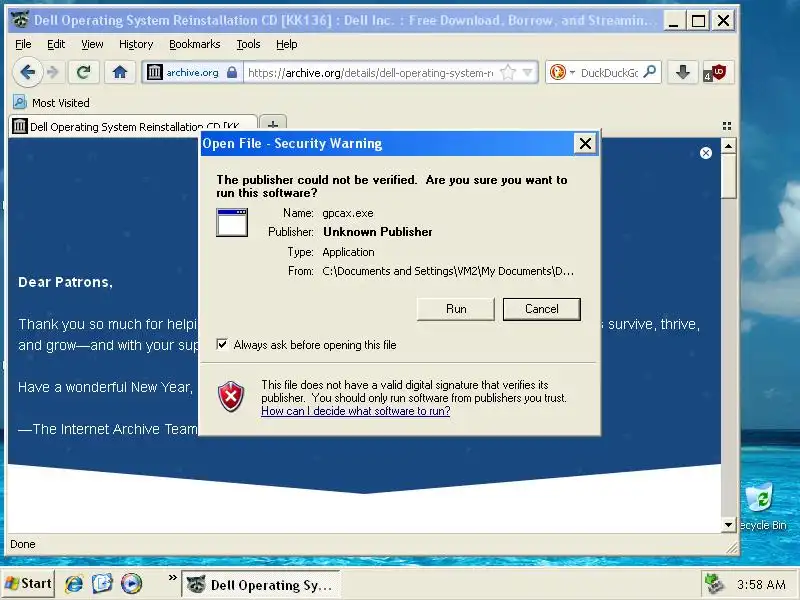This screenshot has height=600, width=800.
Task: Open the Help menu
Action: [x=286, y=44]
